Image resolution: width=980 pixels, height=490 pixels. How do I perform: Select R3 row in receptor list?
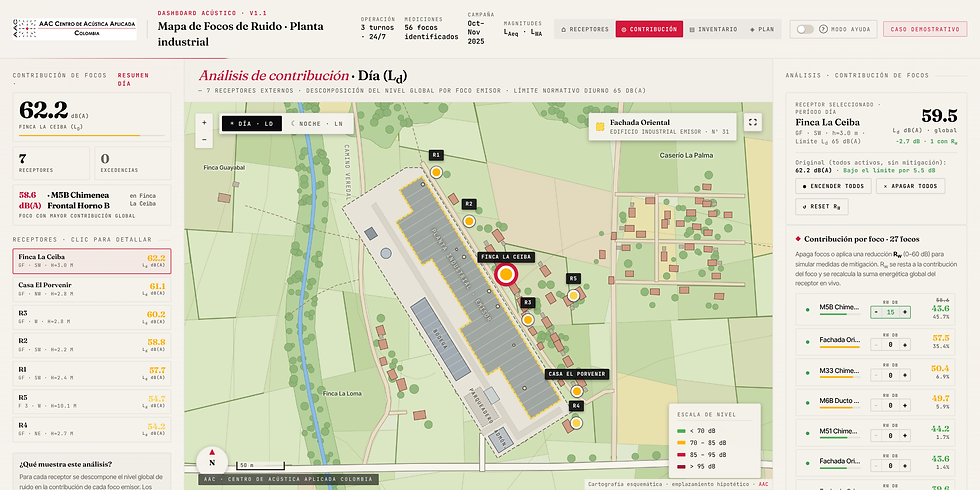tap(92, 318)
